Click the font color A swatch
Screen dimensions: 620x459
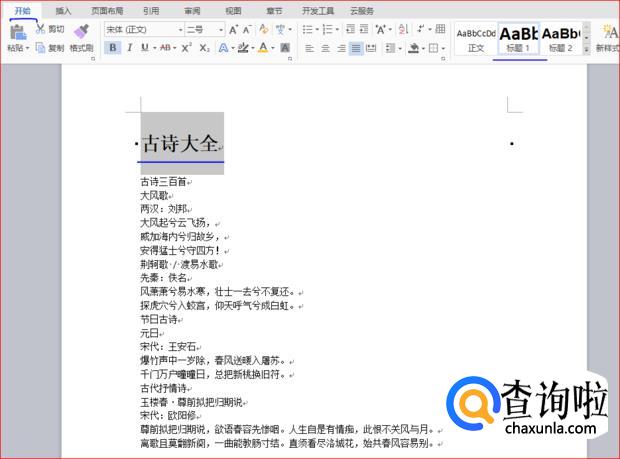(x=263, y=47)
